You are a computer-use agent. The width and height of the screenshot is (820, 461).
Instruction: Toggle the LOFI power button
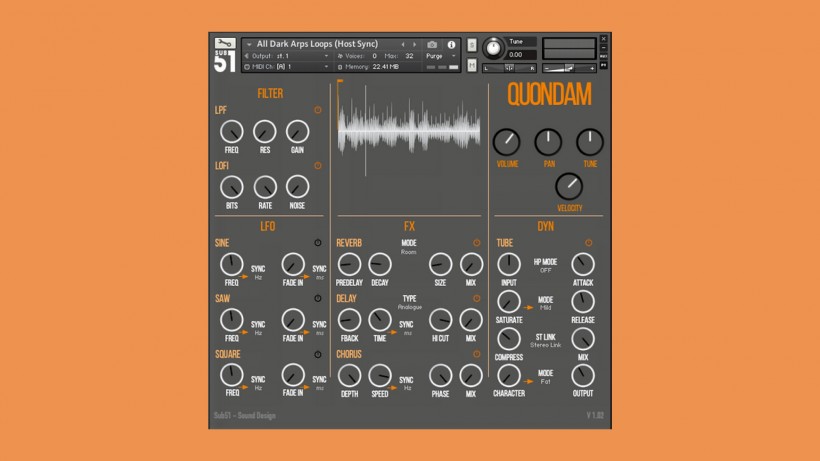318,165
